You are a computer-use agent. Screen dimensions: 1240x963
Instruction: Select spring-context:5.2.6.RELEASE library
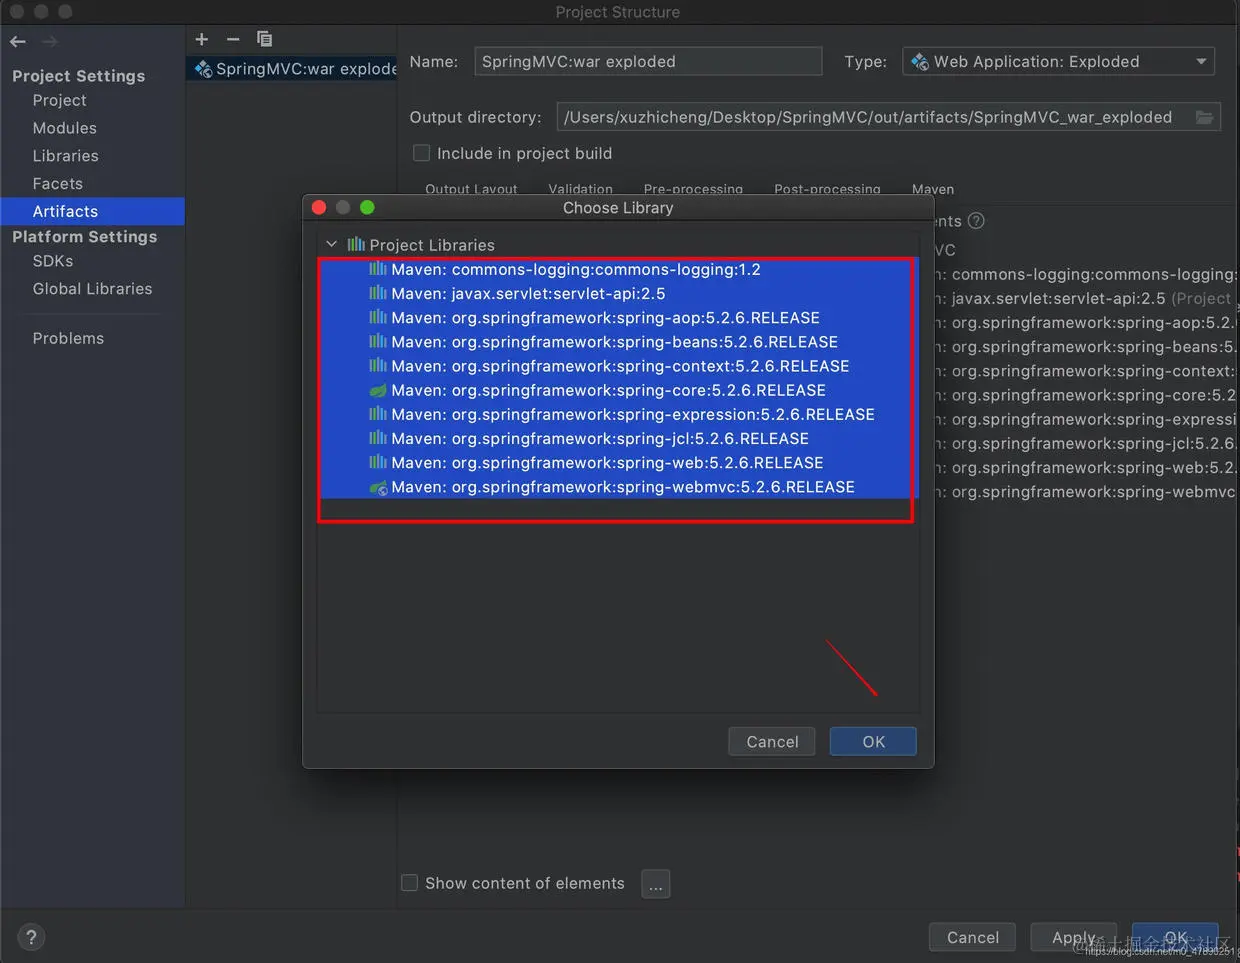(x=618, y=366)
